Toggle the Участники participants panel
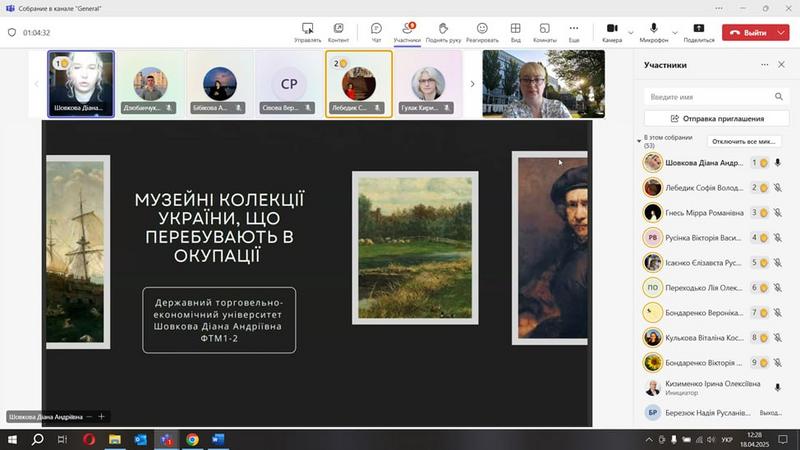This screenshot has width=800, height=450. 407,33
